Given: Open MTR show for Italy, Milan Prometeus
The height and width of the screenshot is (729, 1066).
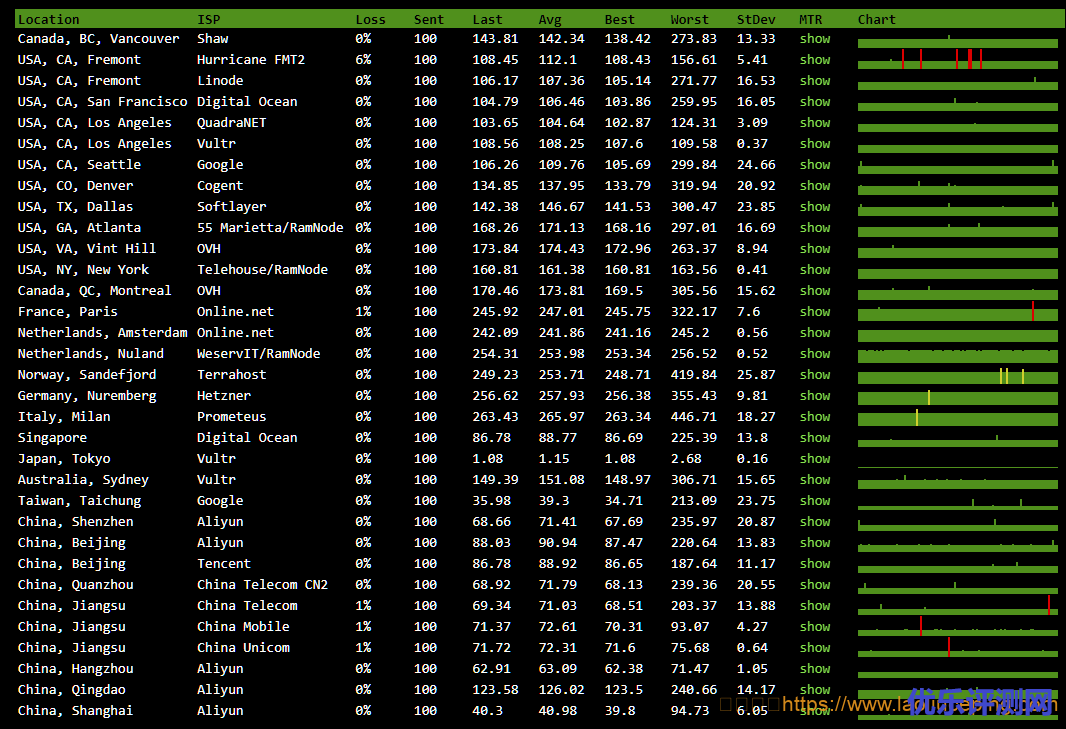Looking at the screenshot, I should point(814,417).
